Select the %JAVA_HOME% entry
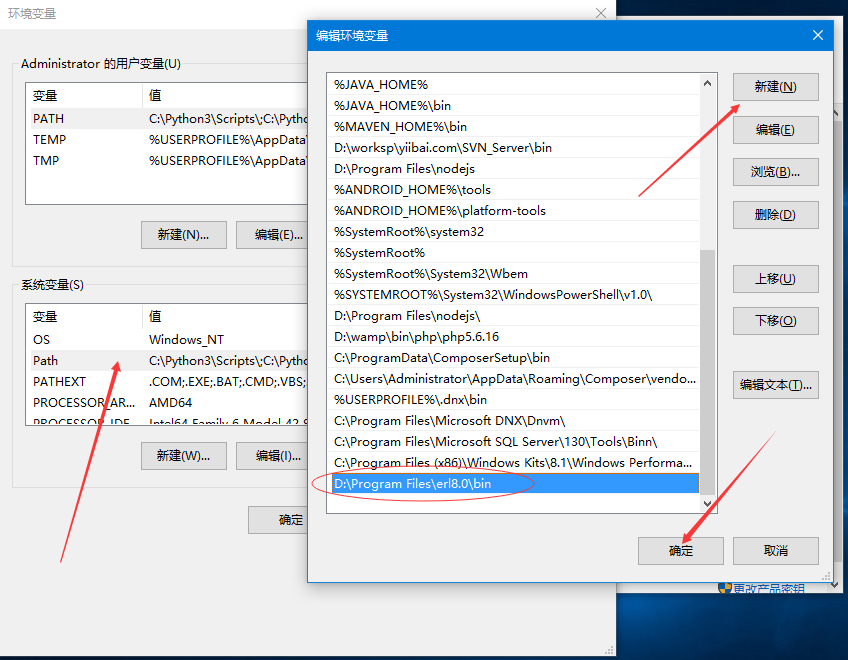The width and height of the screenshot is (848, 660). pos(513,84)
